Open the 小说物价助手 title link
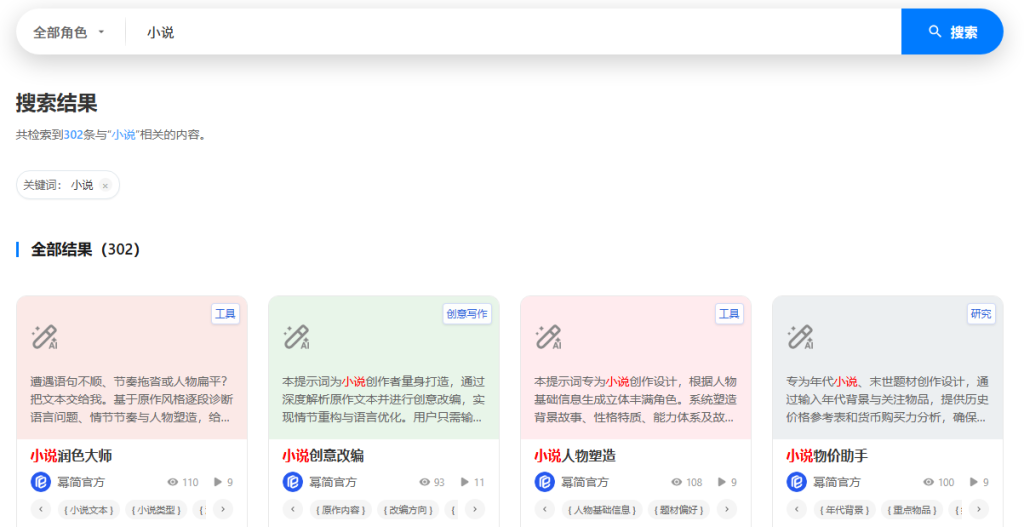1024x527 pixels. 827,456
